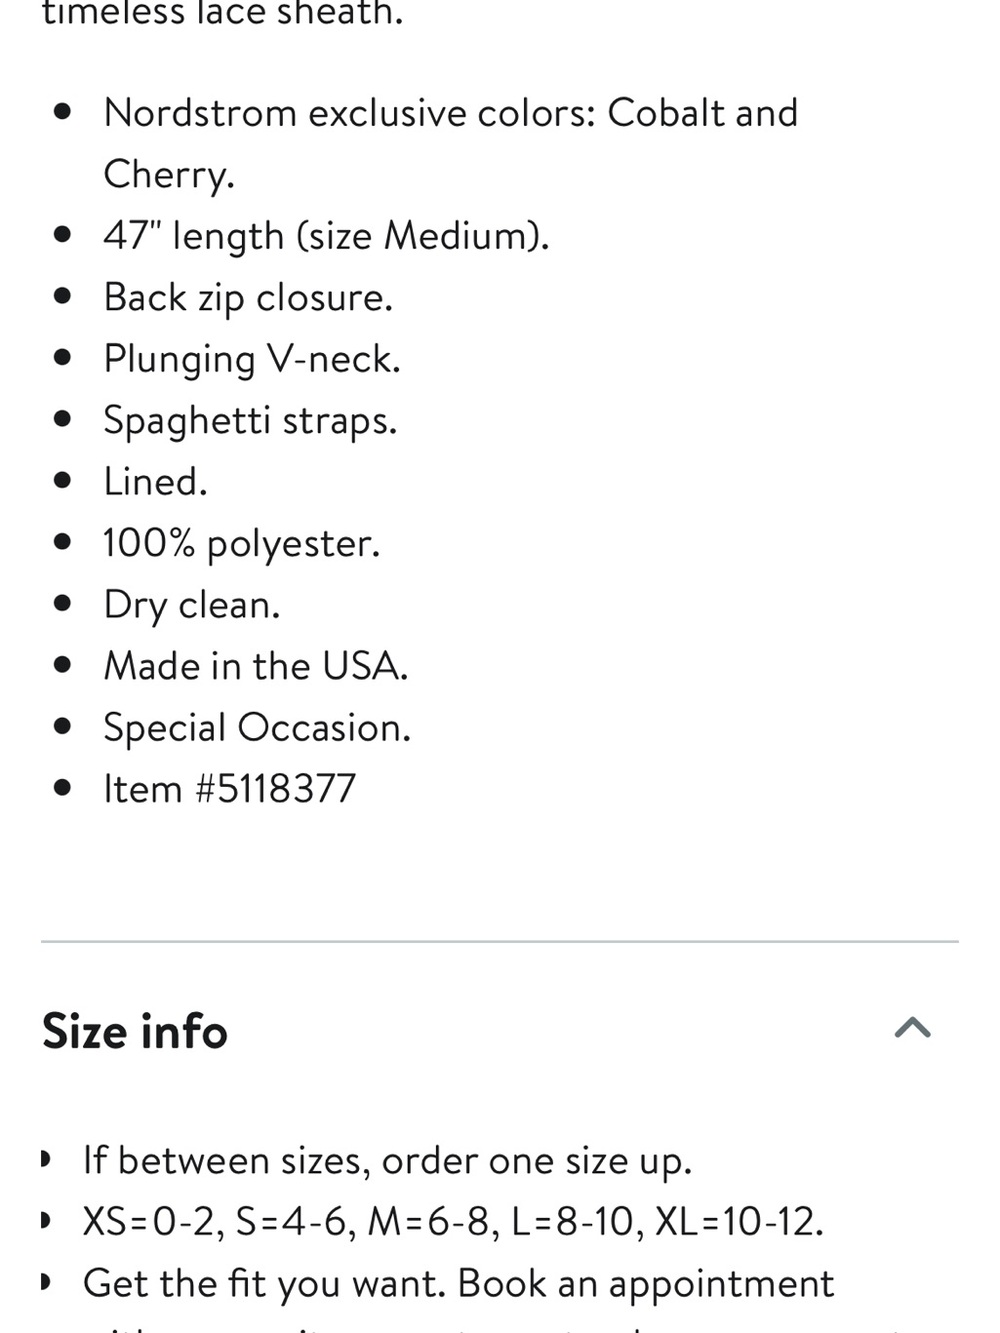Viewport: 1000px width, 1333px height.
Task: Select the Nordstrom exclusive colors text line
Action: coord(451,113)
